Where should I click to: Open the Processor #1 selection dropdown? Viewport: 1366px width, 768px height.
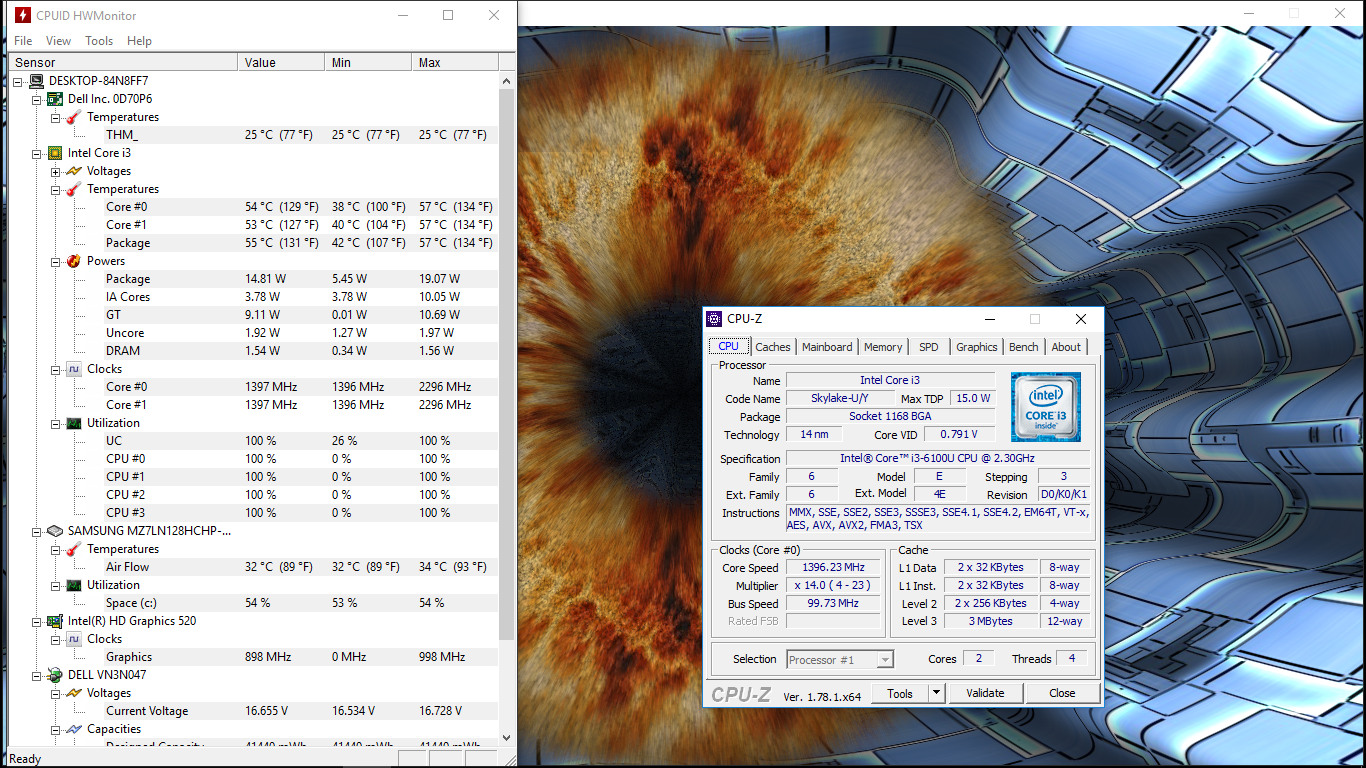pyautogui.click(x=885, y=659)
